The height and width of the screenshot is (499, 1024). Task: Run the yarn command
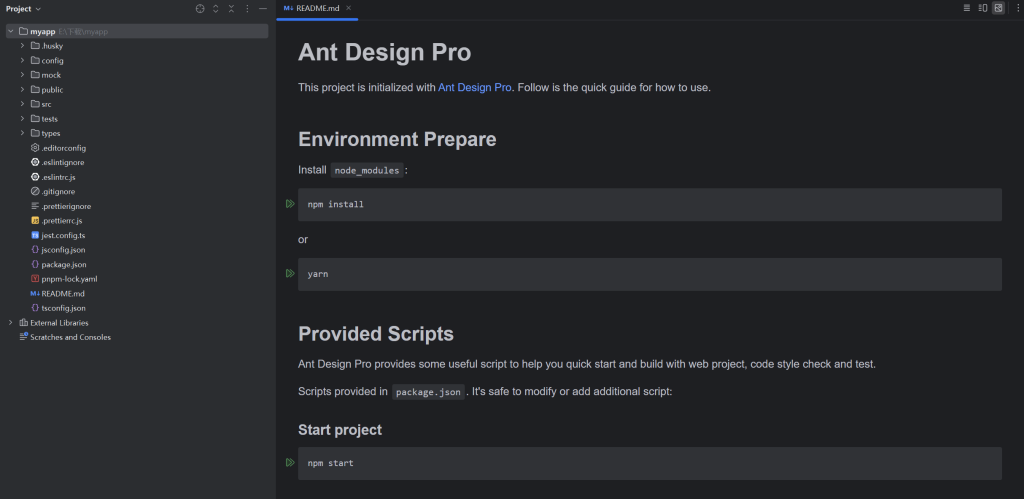[290, 273]
